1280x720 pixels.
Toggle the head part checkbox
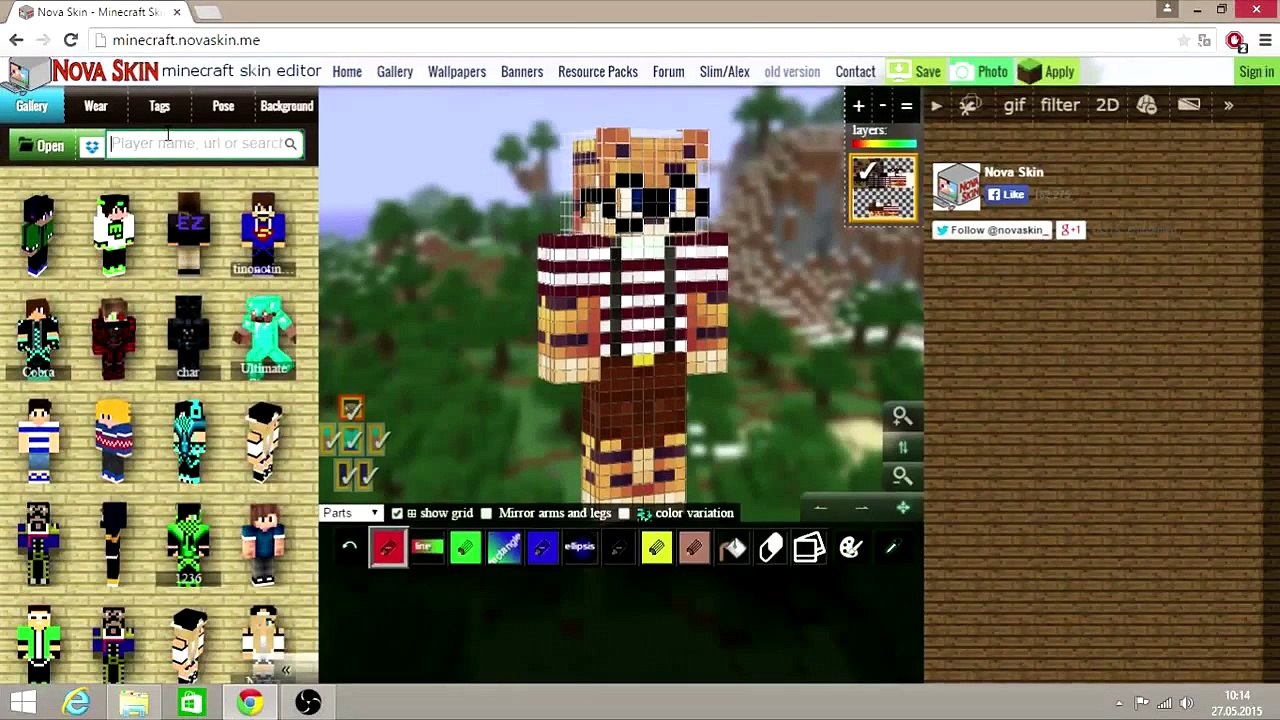(351, 409)
